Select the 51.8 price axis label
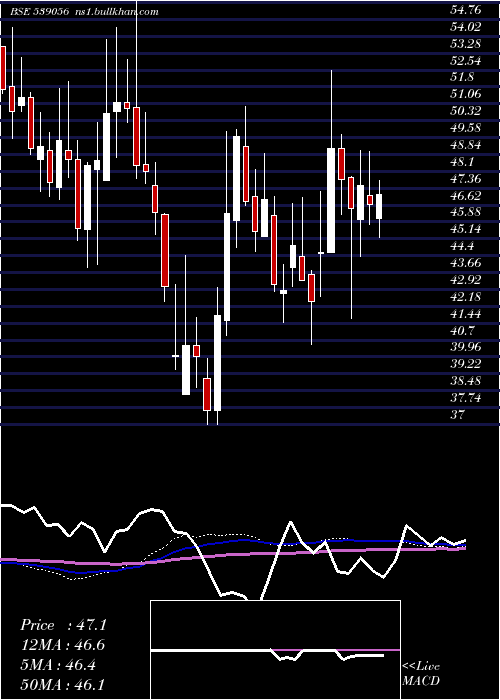Screen dimensions: 500x700 [462, 78]
